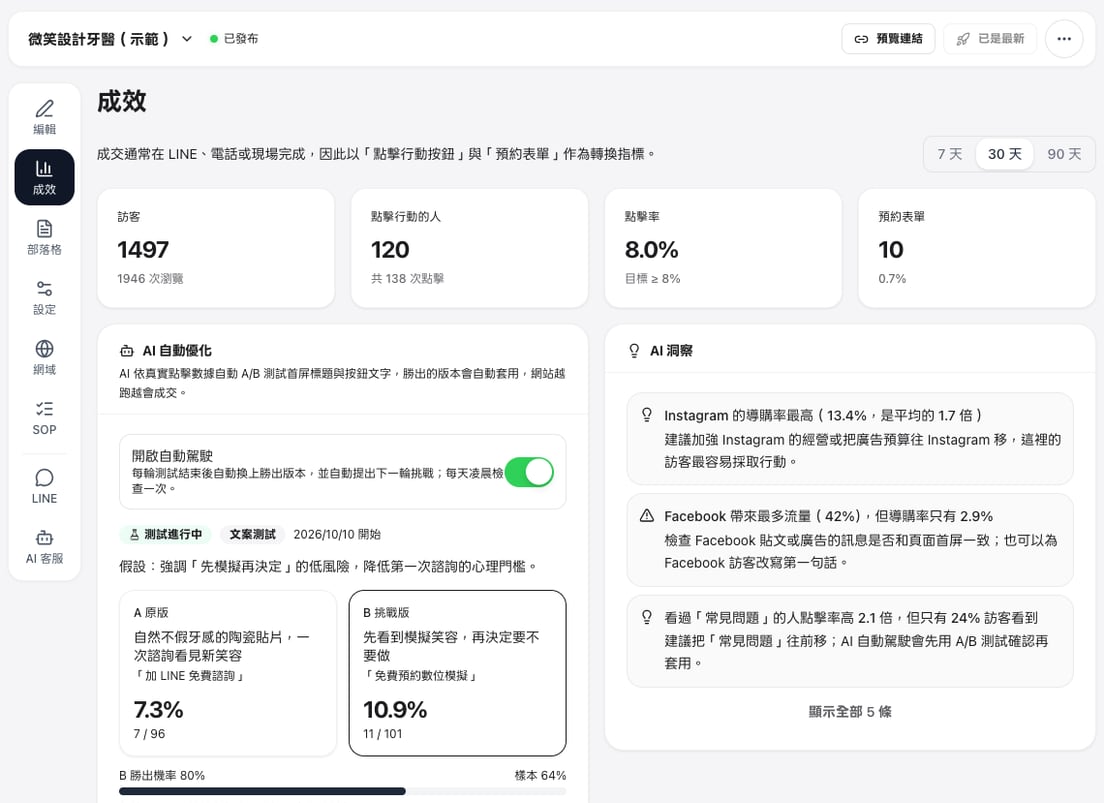Open the 部落格 document icon
The height and width of the screenshot is (803, 1104).
click(x=44, y=228)
